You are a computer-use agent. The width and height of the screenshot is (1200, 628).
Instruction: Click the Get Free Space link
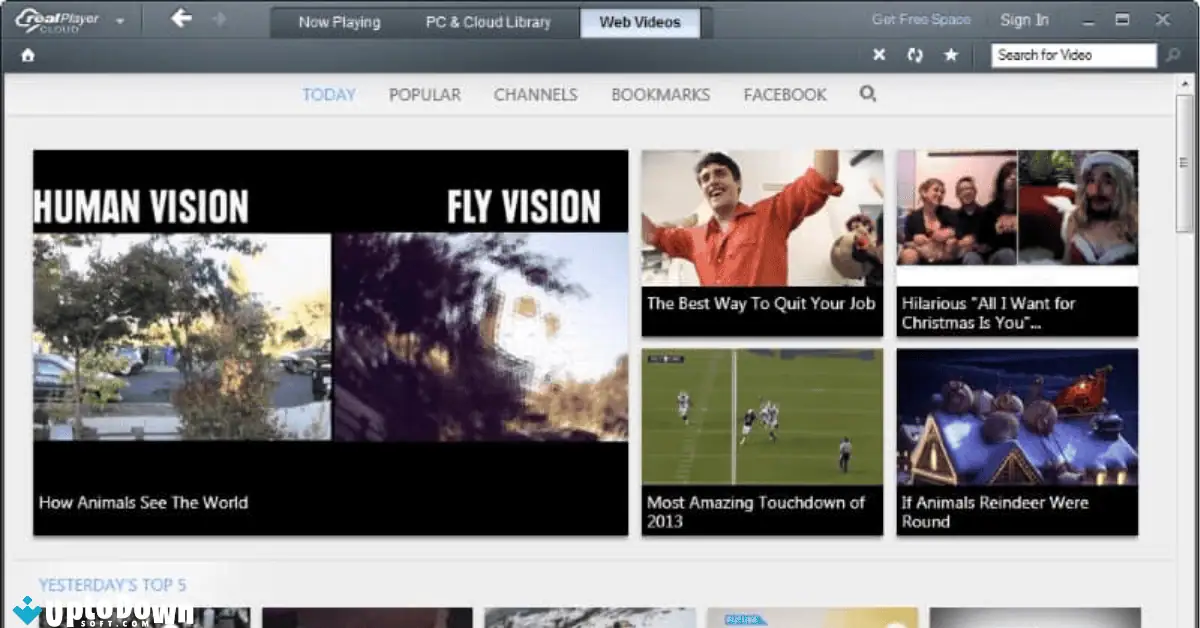920,19
